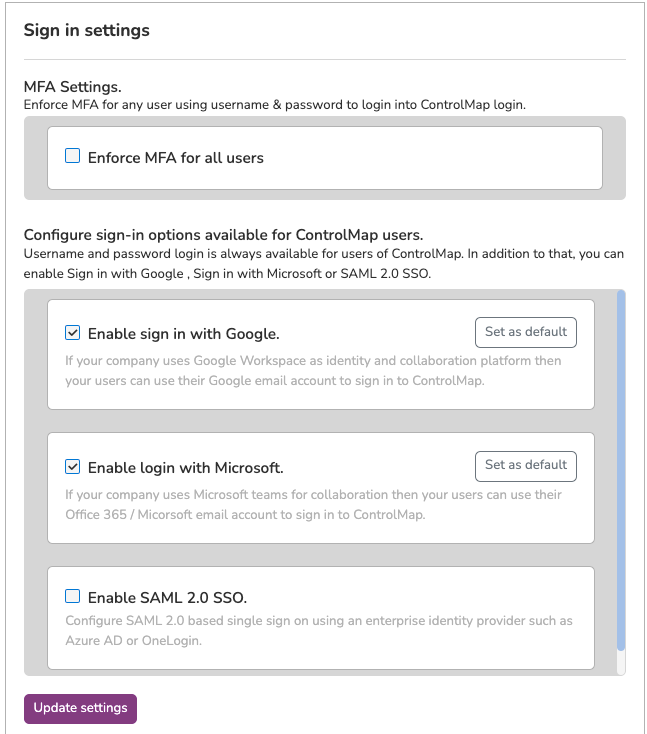Uncheck the Enable login with Microsoft checkbox

(x=73, y=467)
